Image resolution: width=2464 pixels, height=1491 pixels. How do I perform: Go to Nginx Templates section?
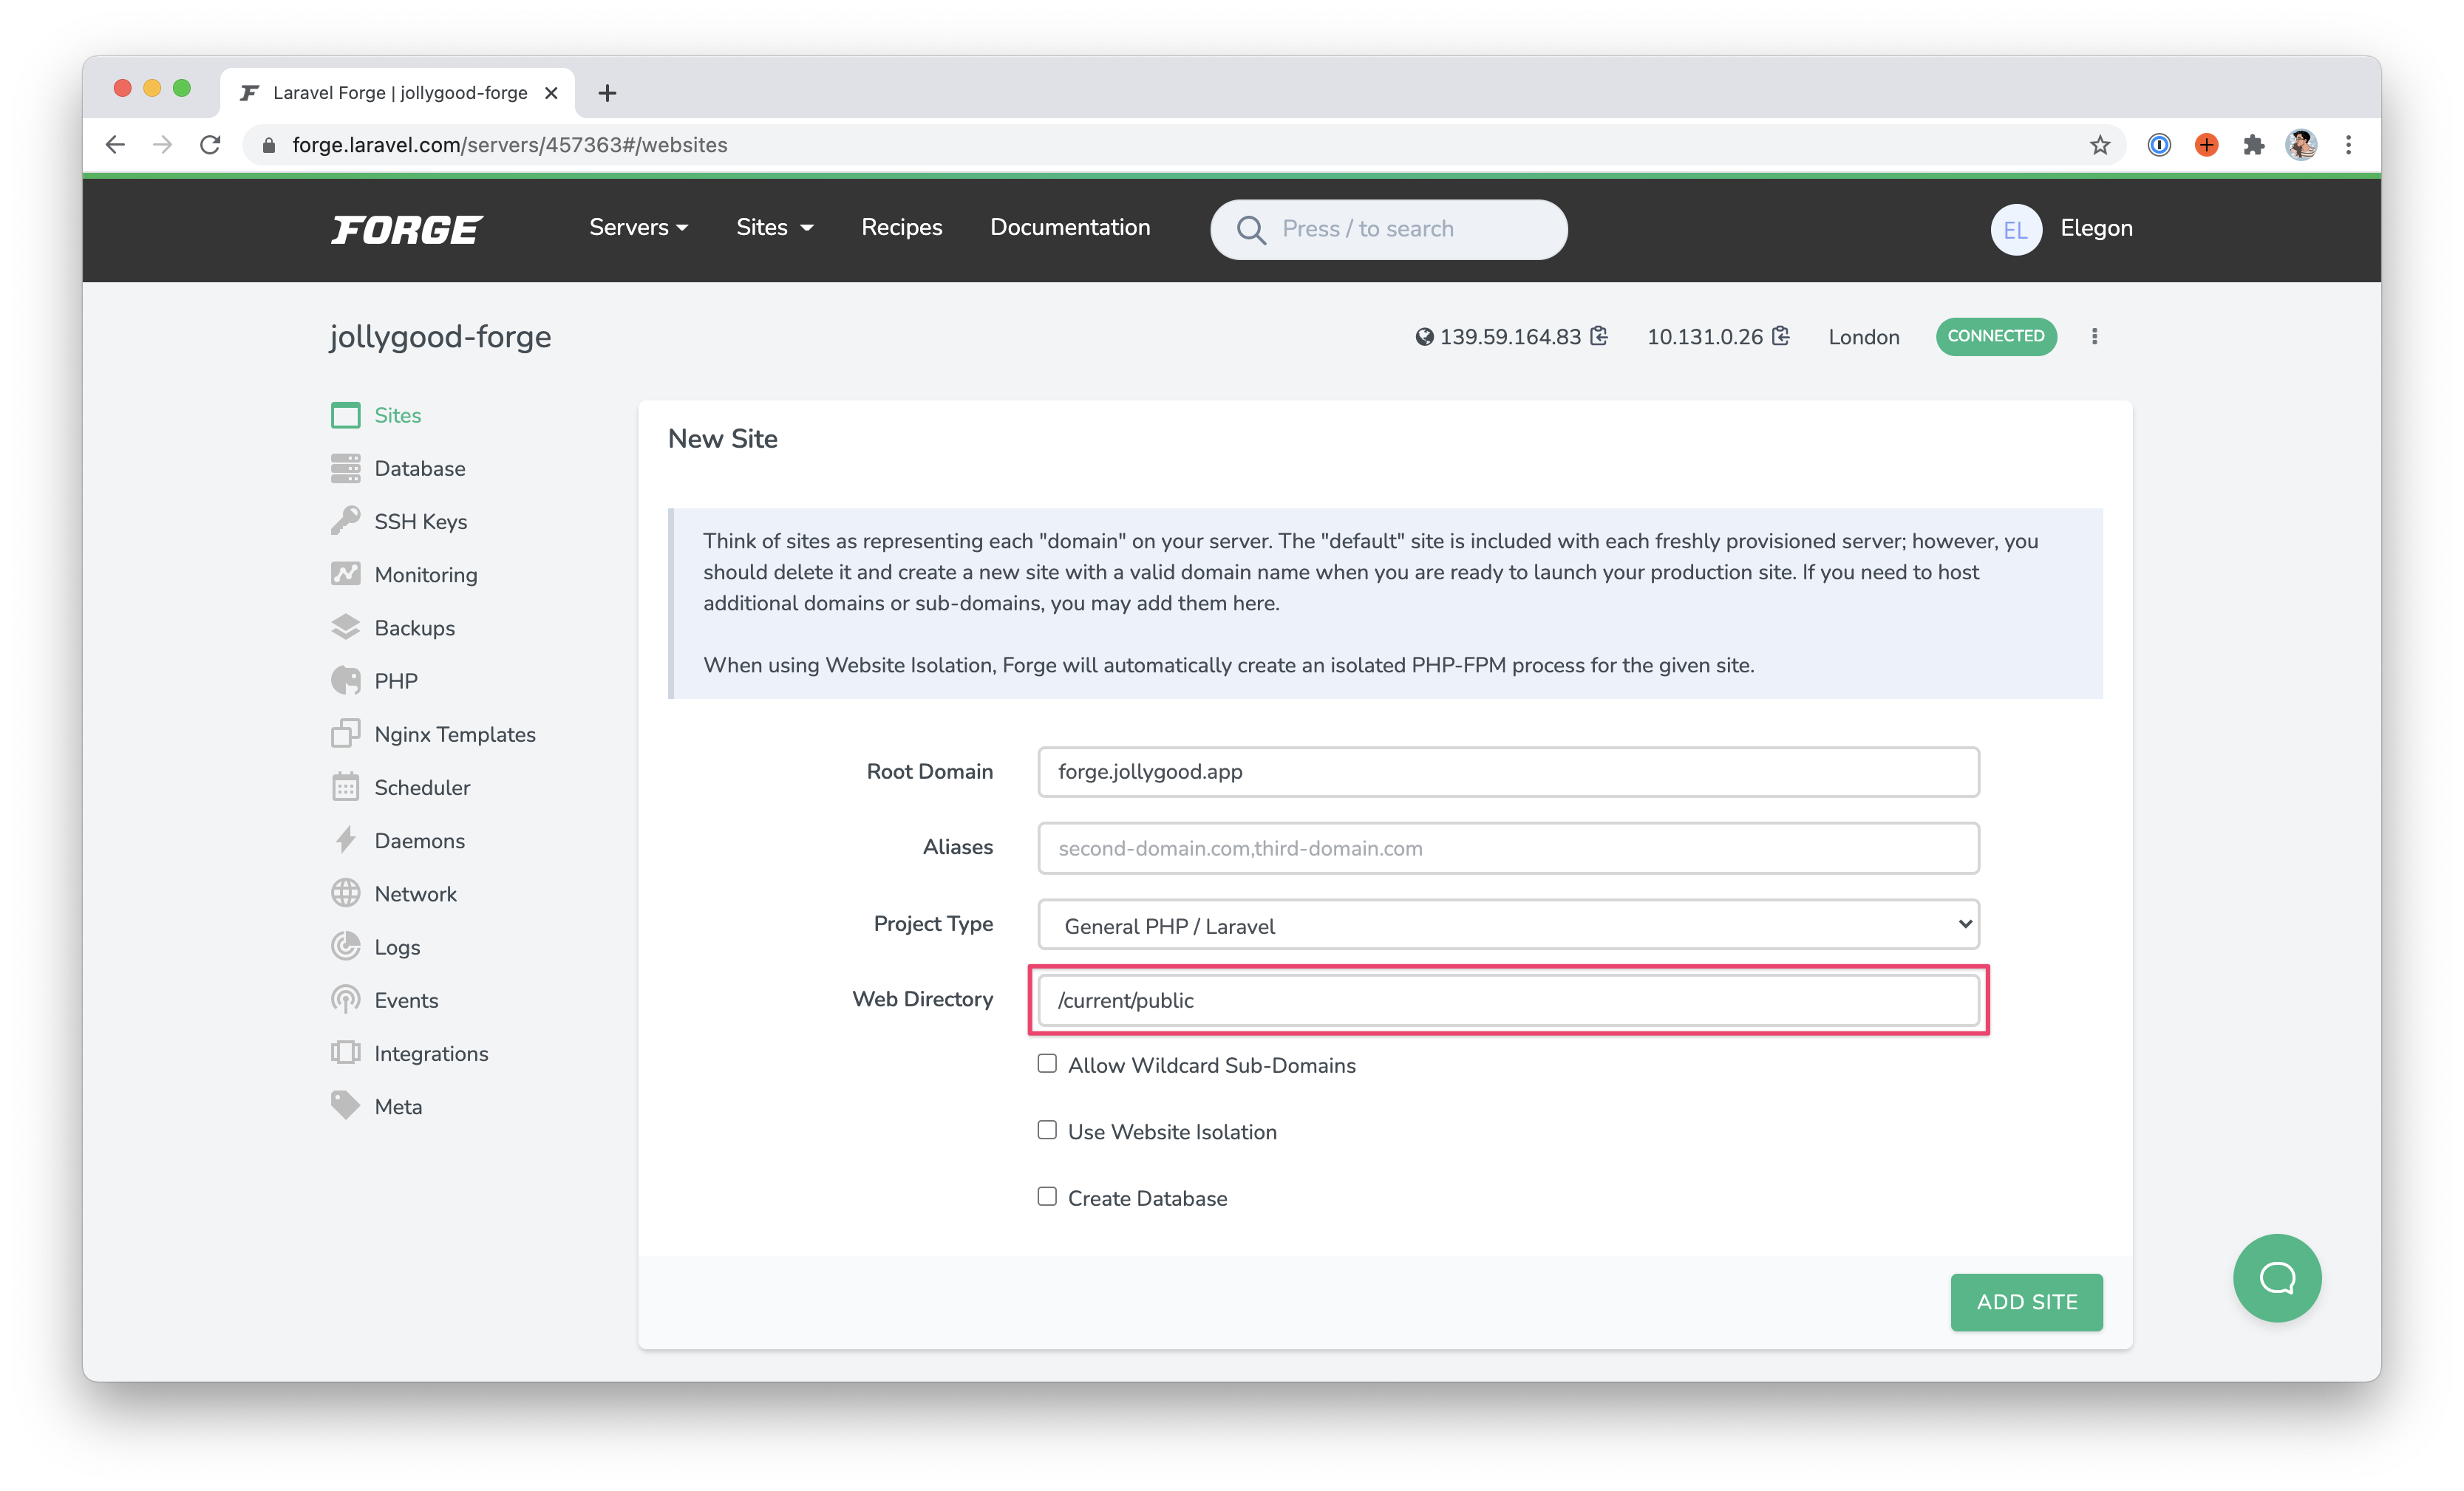point(455,734)
